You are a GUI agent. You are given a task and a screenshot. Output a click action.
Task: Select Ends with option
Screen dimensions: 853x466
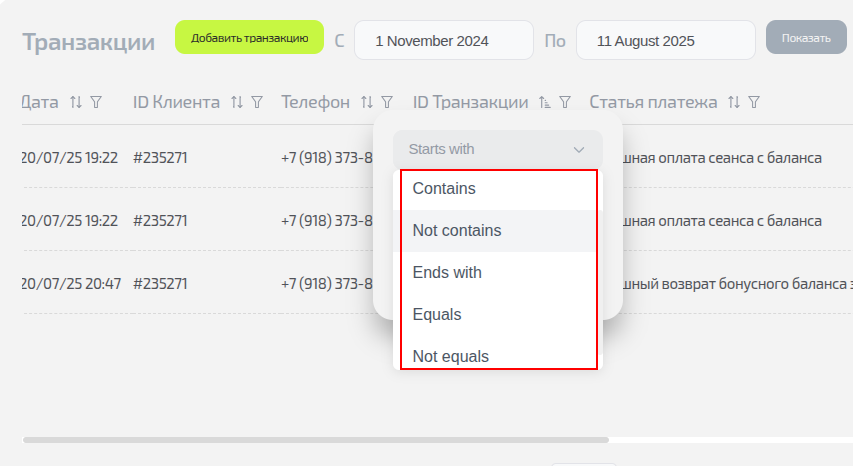pyautogui.click(x=447, y=272)
